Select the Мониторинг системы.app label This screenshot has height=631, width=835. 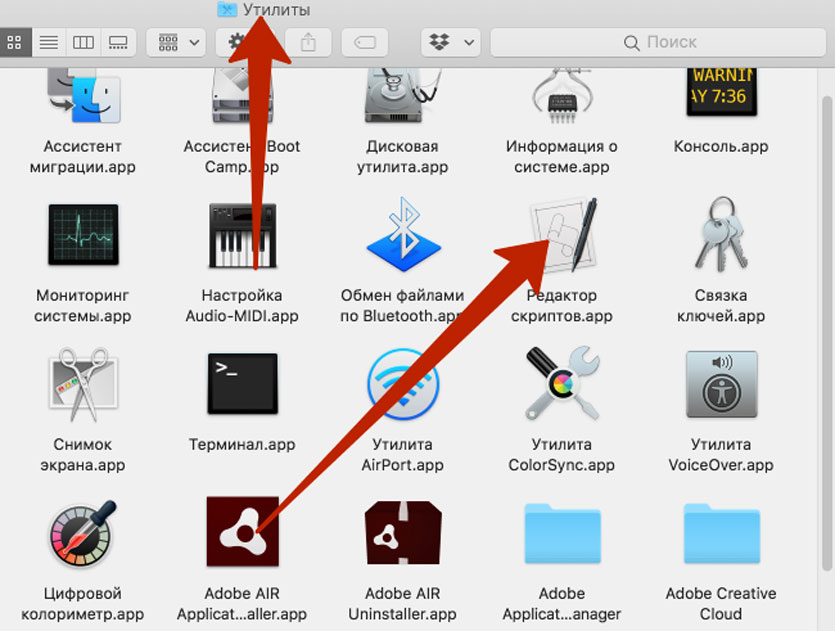83,306
